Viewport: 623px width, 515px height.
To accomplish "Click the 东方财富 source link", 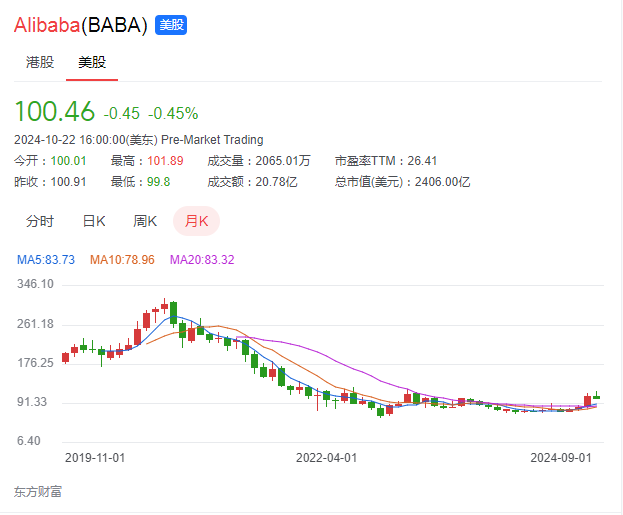I will tap(38, 492).
